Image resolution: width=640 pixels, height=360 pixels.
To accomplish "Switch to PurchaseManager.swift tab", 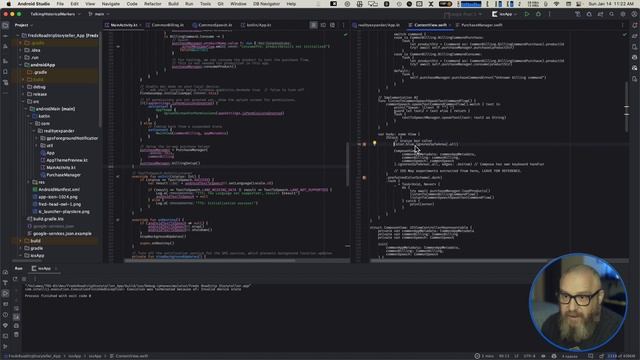I will pyautogui.click(x=482, y=25).
